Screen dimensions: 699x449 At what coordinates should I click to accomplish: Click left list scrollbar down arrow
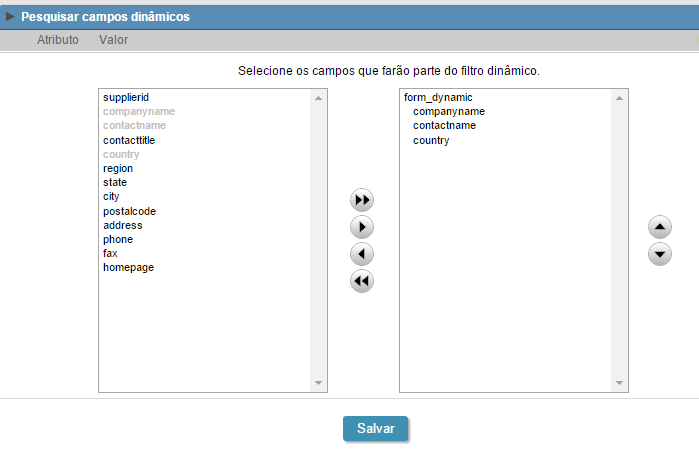click(319, 384)
